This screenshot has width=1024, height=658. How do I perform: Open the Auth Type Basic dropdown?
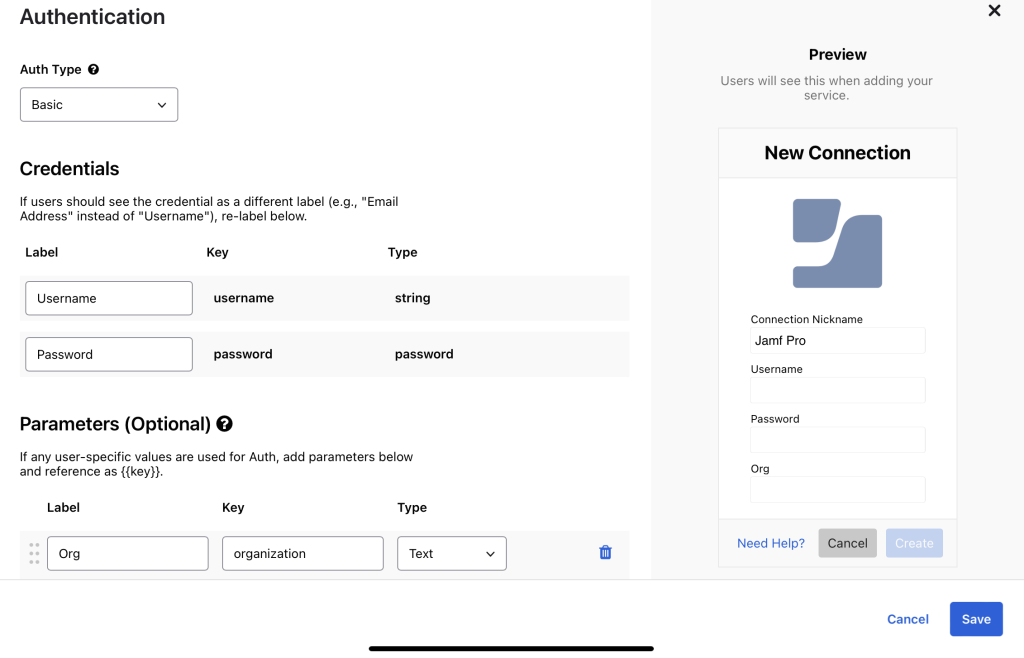[99, 104]
